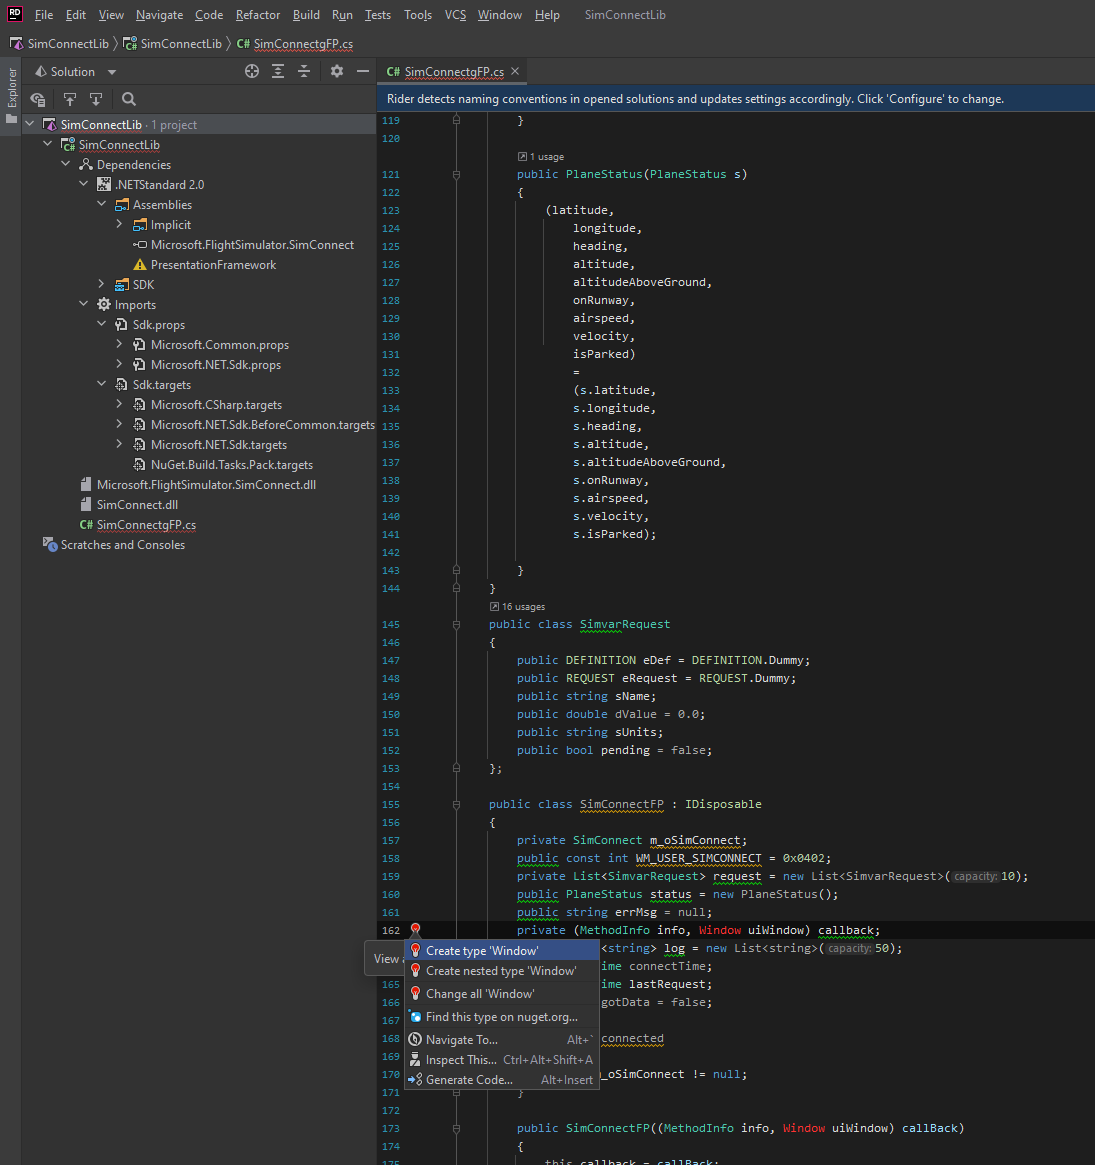
Task: Open the Solution view dropdown
Action: coord(111,72)
